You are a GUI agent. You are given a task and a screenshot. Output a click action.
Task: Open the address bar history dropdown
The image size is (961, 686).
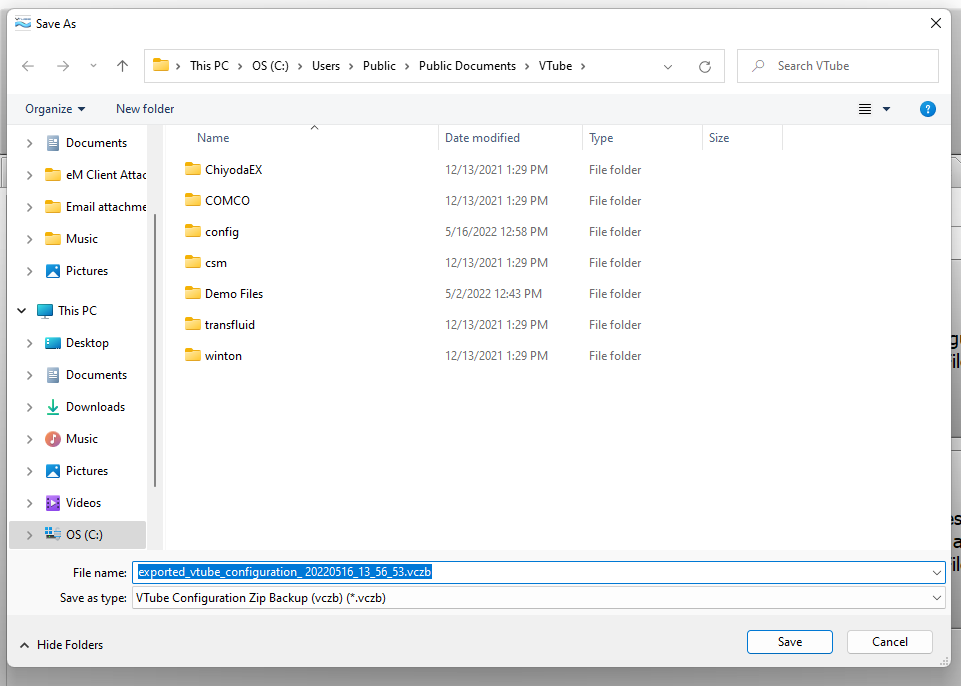tap(668, 66)
